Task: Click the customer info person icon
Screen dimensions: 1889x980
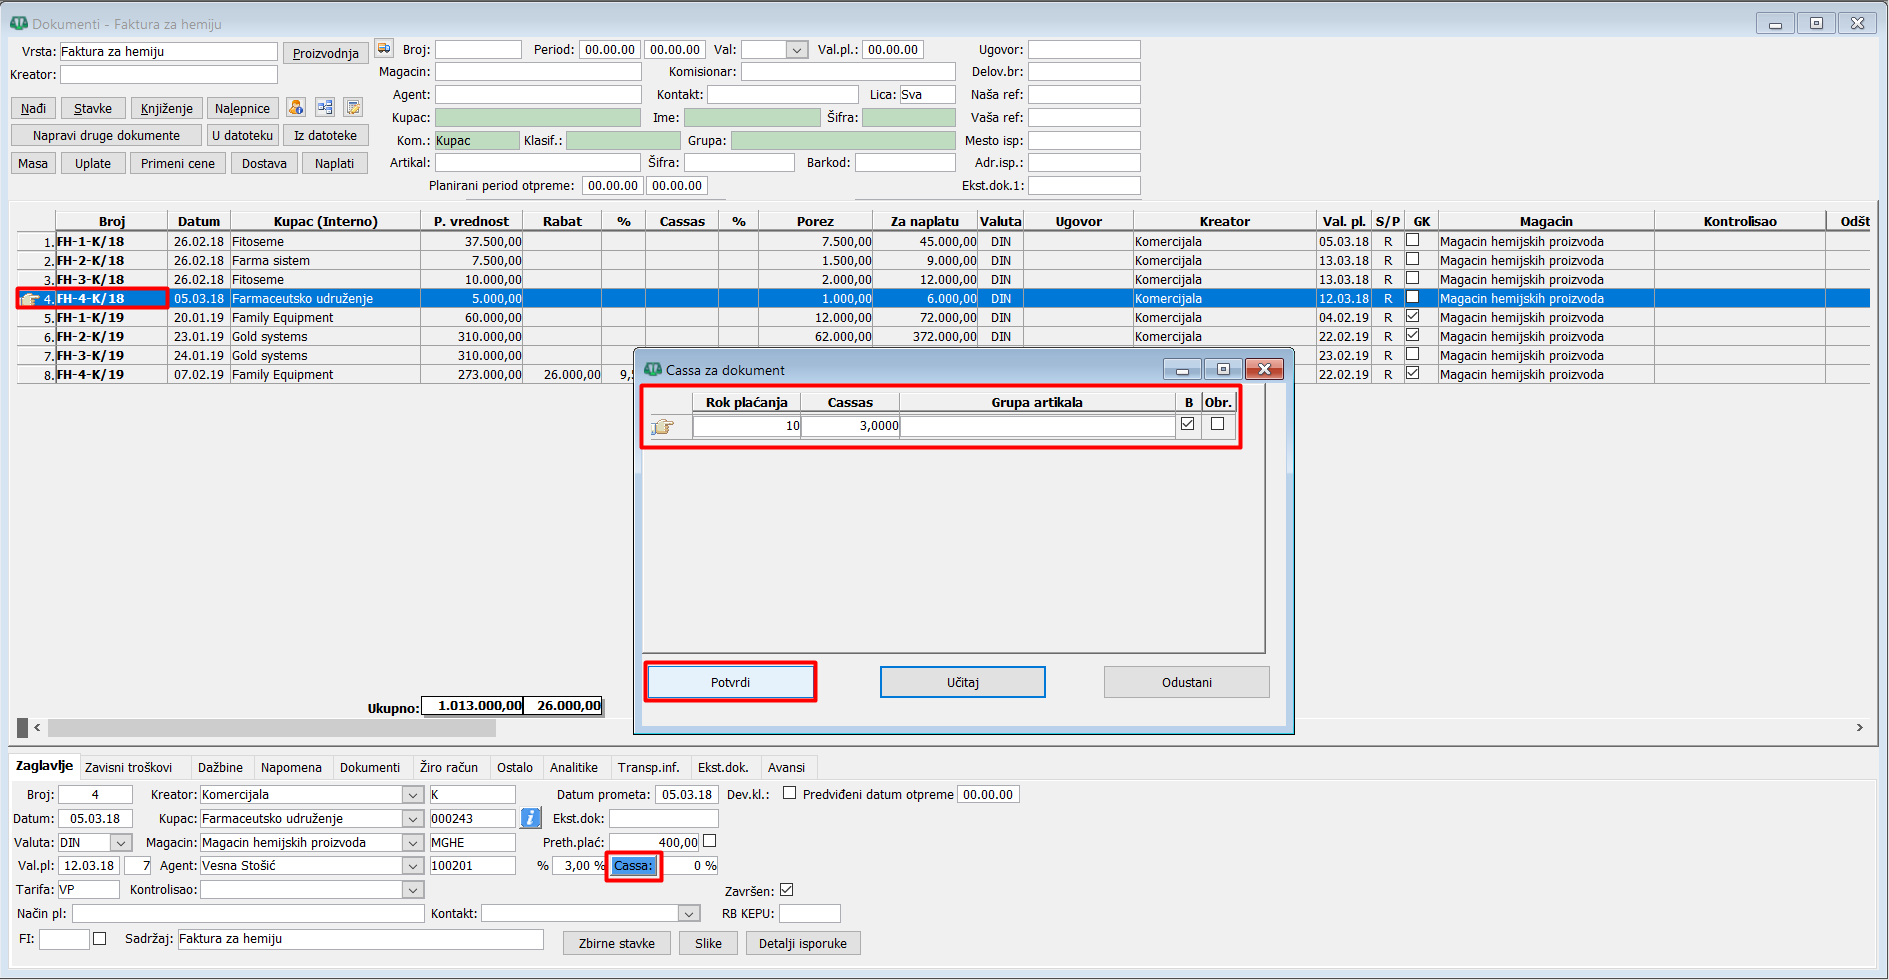Action: click(x=296, y=107)
